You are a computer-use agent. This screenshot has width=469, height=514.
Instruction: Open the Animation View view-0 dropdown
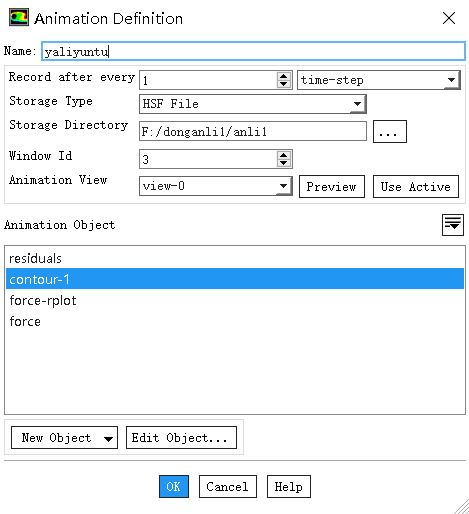point(216,186)
